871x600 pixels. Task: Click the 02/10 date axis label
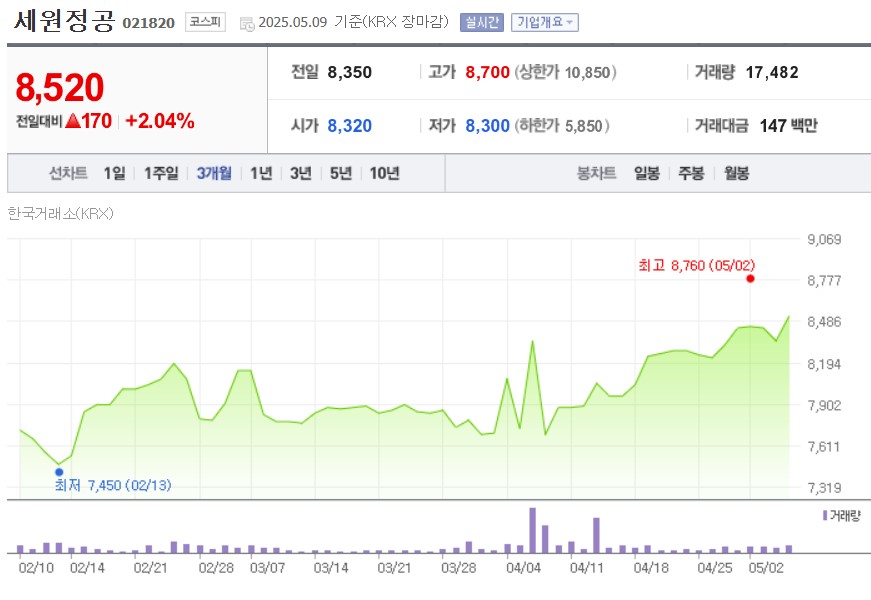pyautogui.click(x=36, y=568)
